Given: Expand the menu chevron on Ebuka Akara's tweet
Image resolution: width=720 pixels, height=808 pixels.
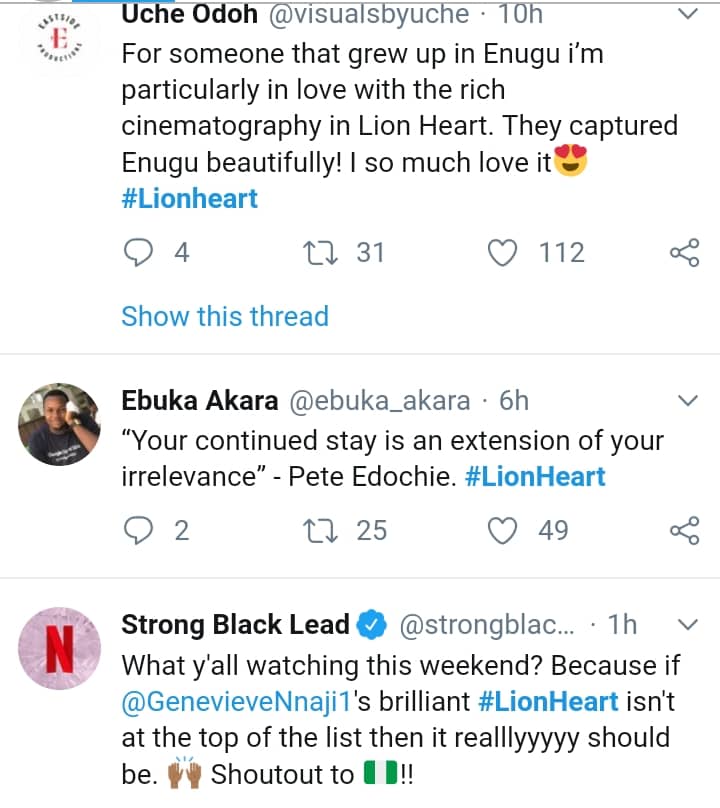Looking at the screenshot, I should [x=688, y=402].
